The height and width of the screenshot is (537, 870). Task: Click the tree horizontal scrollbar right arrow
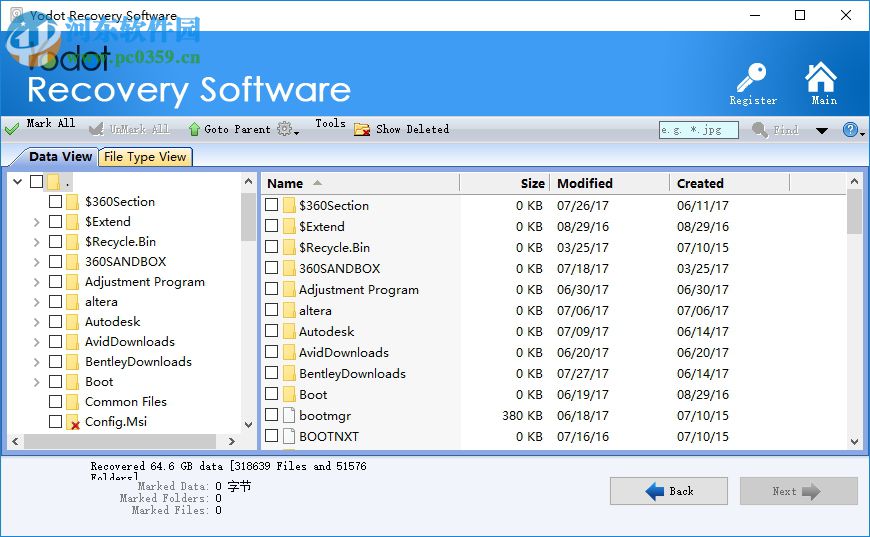232,442
